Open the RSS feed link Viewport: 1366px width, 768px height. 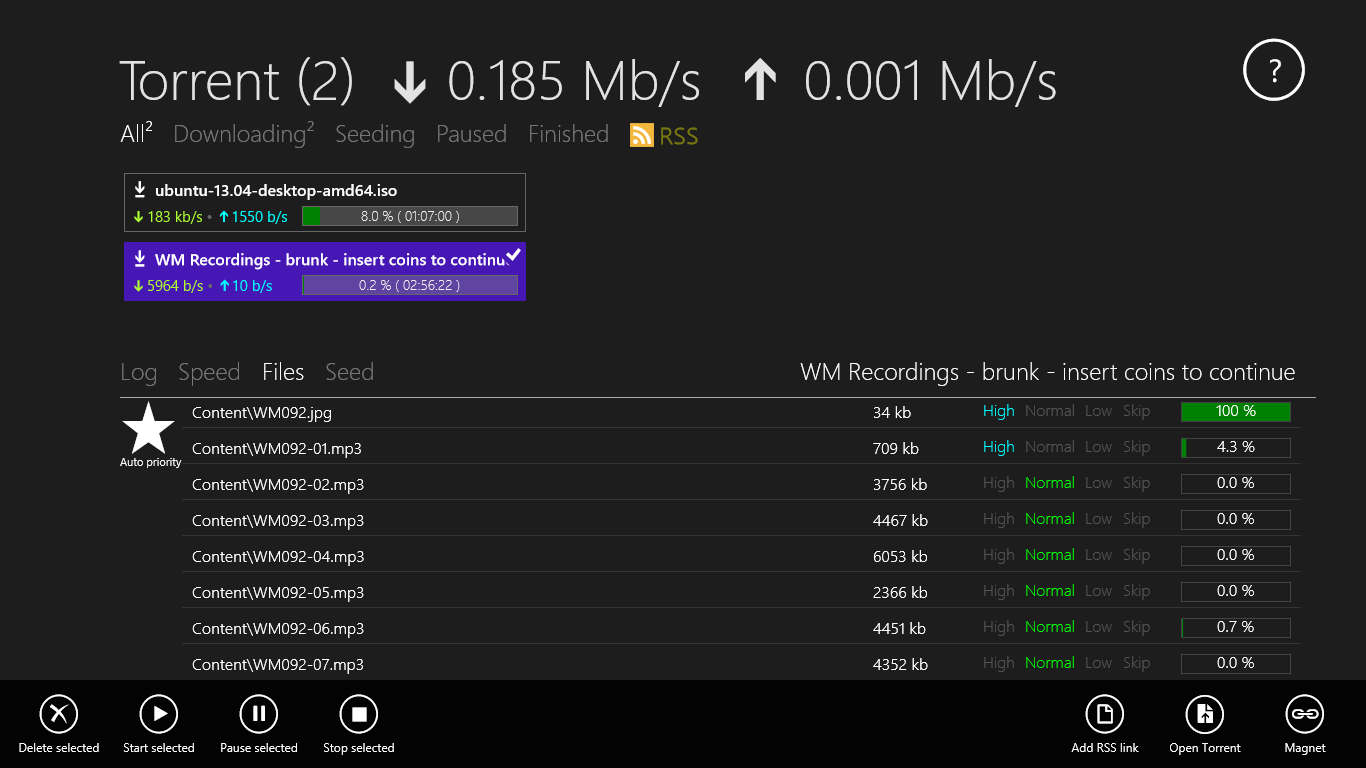tap(665, 135)
